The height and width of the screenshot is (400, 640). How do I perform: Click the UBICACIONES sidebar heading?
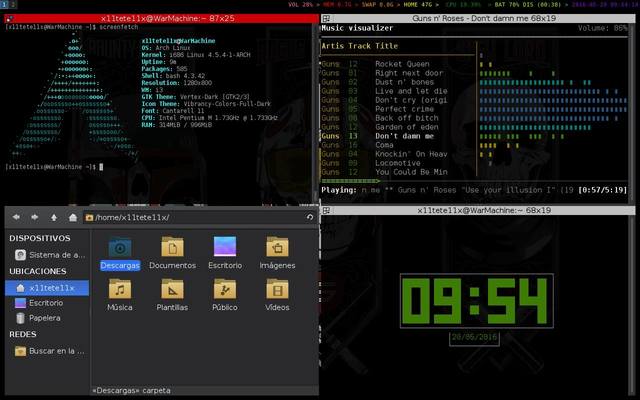[38, 271]
